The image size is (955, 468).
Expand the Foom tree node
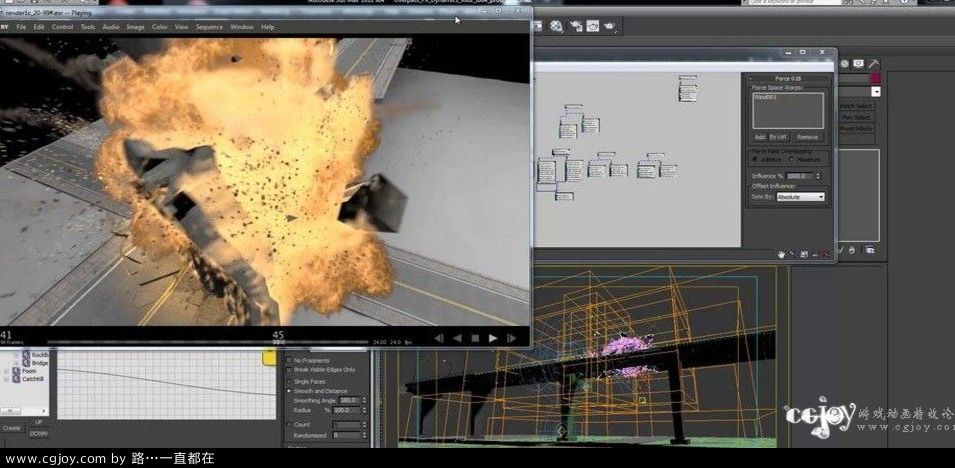[x=6, y=371]
